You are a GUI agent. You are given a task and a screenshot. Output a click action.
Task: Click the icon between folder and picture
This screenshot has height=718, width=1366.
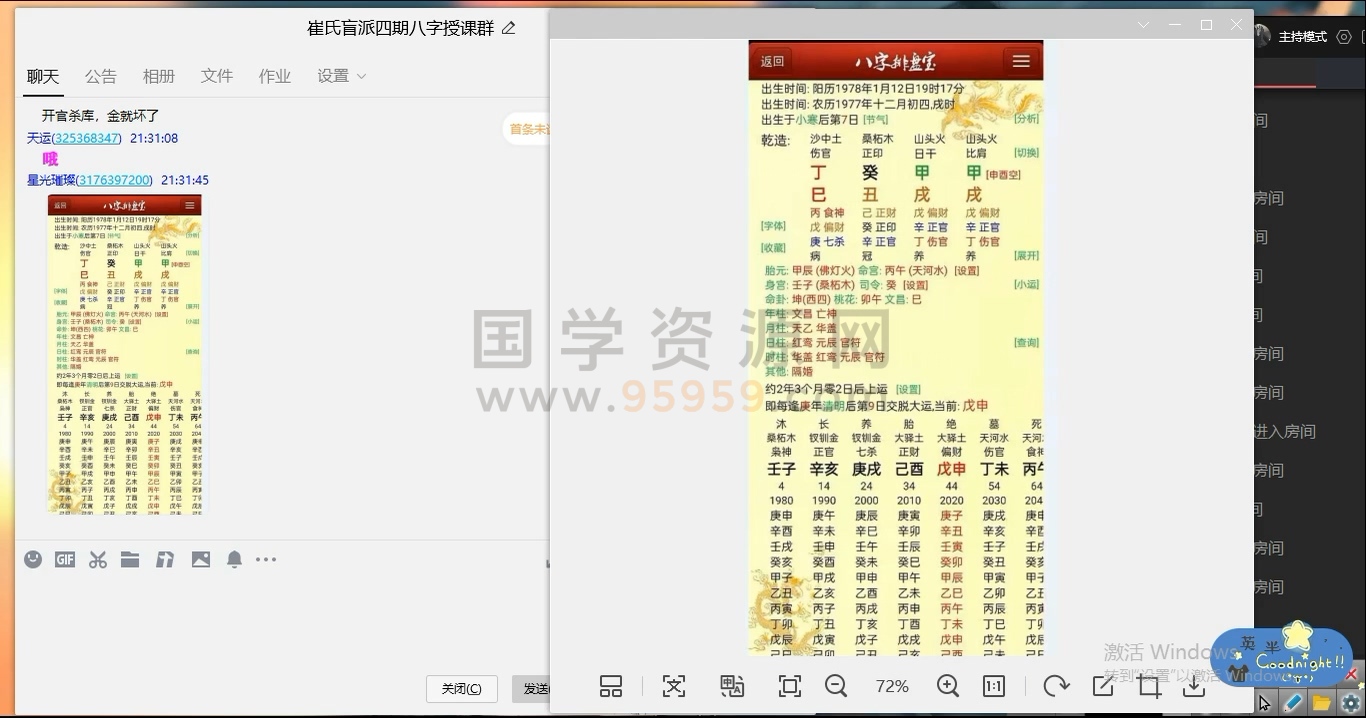pyautogui.click(x=165, y=560)
